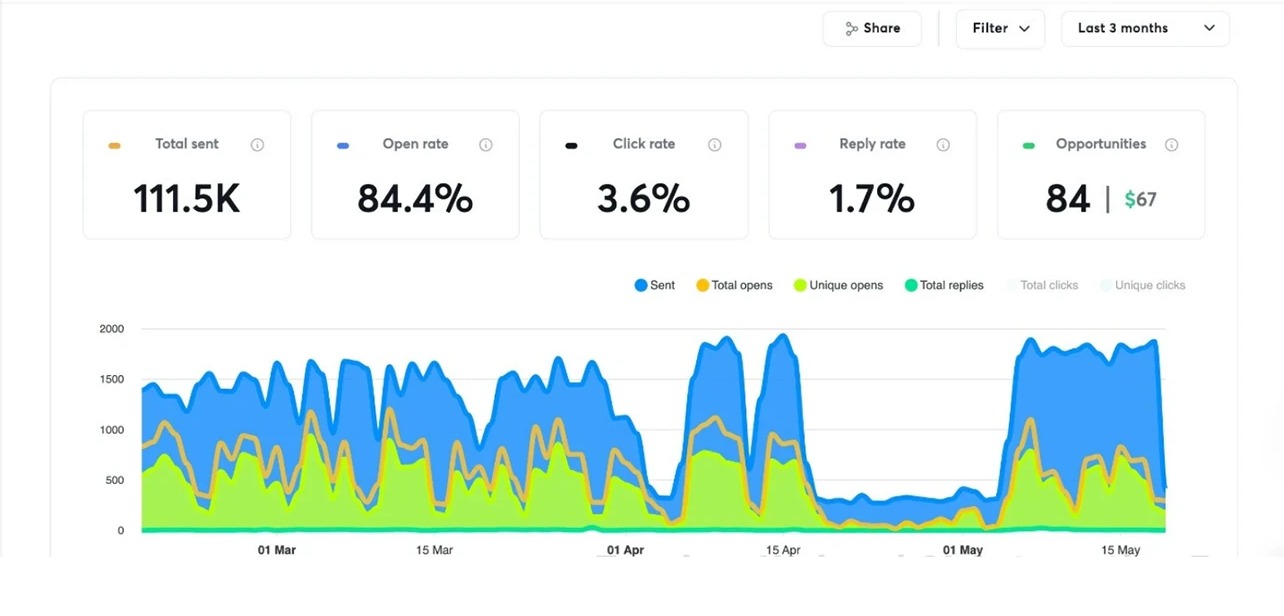The height and width of the screenshot is (616, 1284).
Task: Click the blue Open rate color marker
Action: (x=343, y=146)
